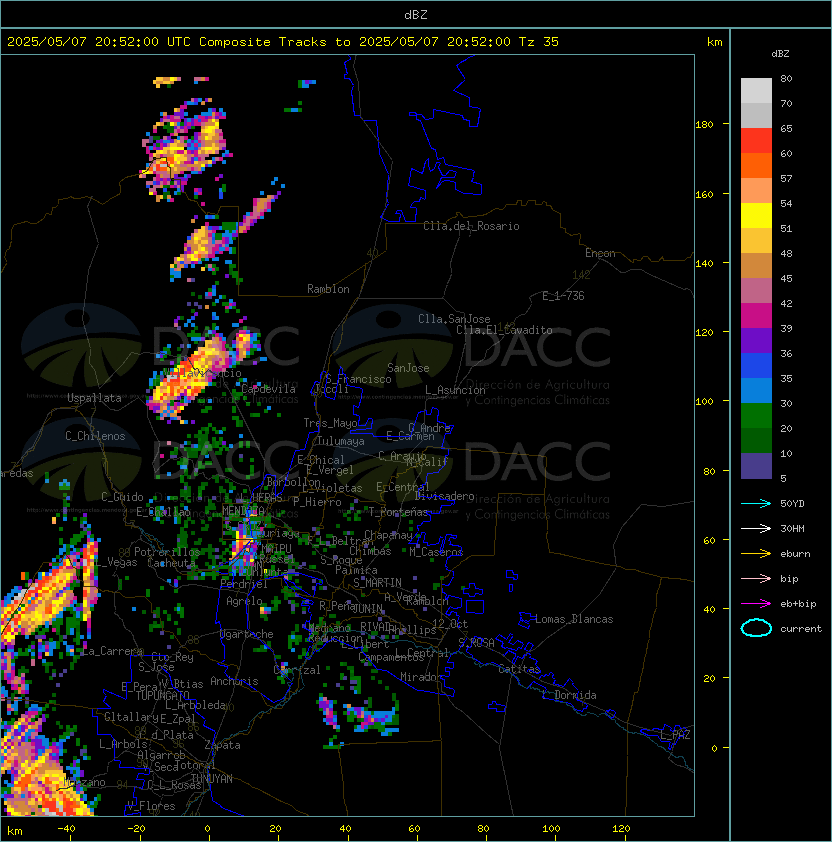832x842 pixels.
Task: Click the cyan 50YD arrow in legend
Action: coord(756,503)
